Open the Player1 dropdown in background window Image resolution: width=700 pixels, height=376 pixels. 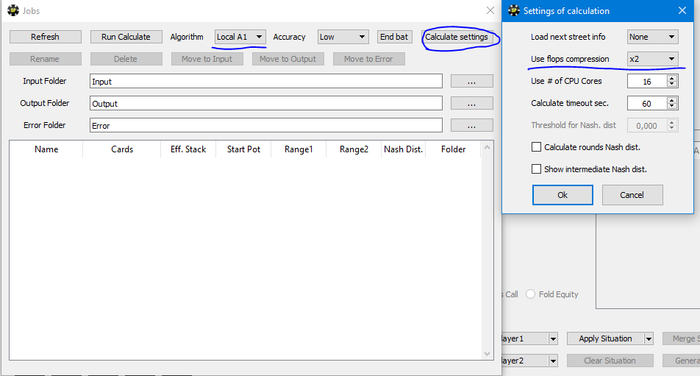[553, 338]
